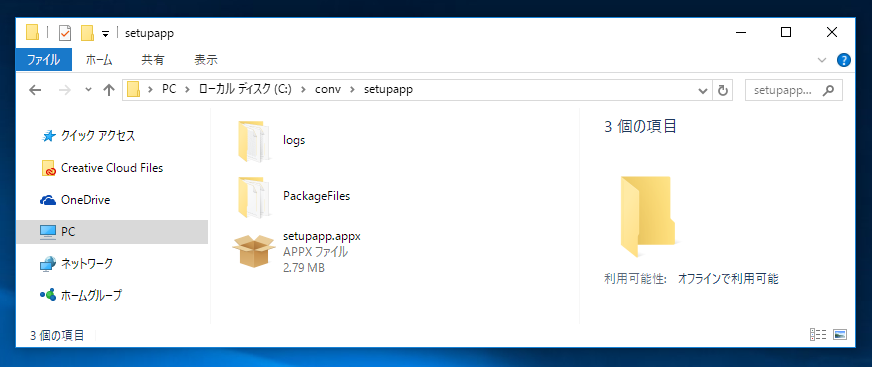Click the window folder icon in title bar

33,33
